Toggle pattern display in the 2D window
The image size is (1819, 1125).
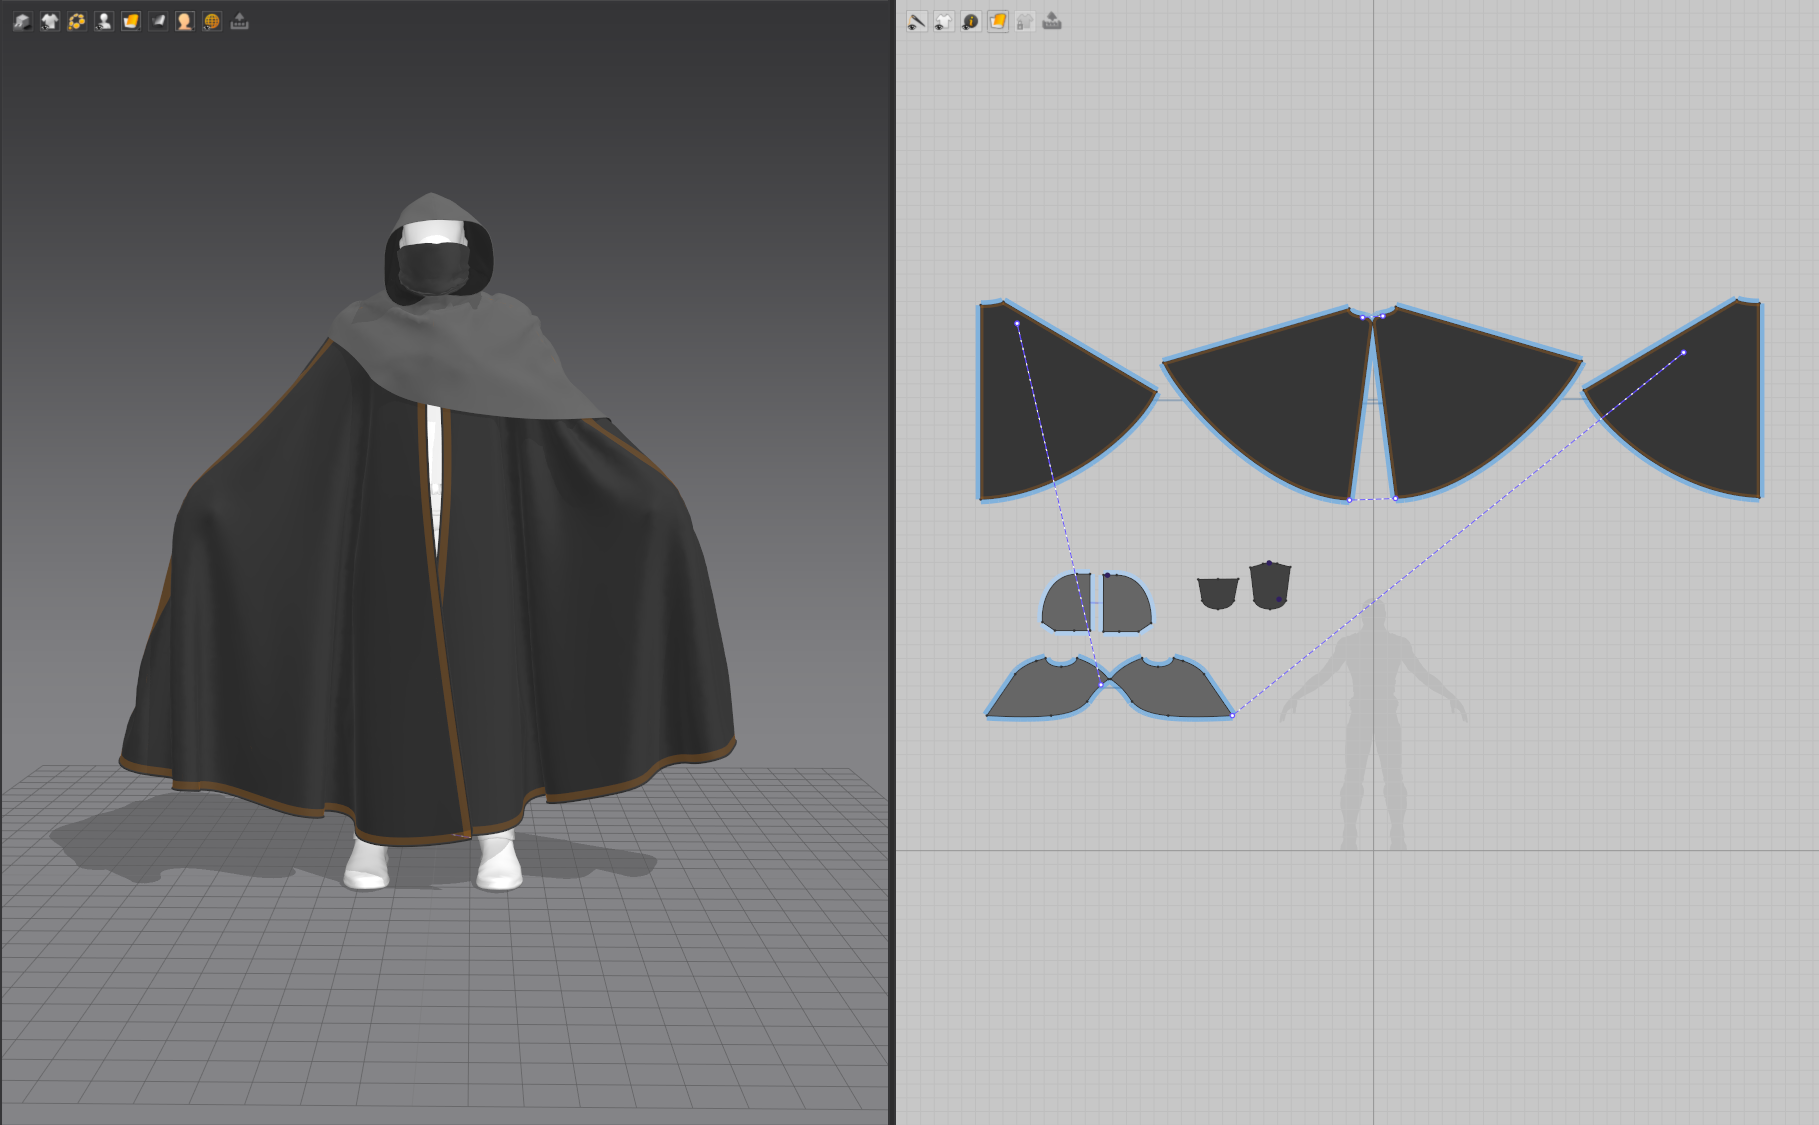click(x=943, y=21)
